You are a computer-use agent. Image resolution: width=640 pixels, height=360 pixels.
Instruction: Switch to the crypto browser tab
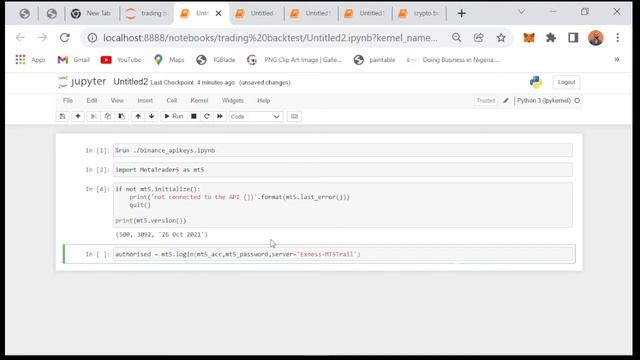420,13
